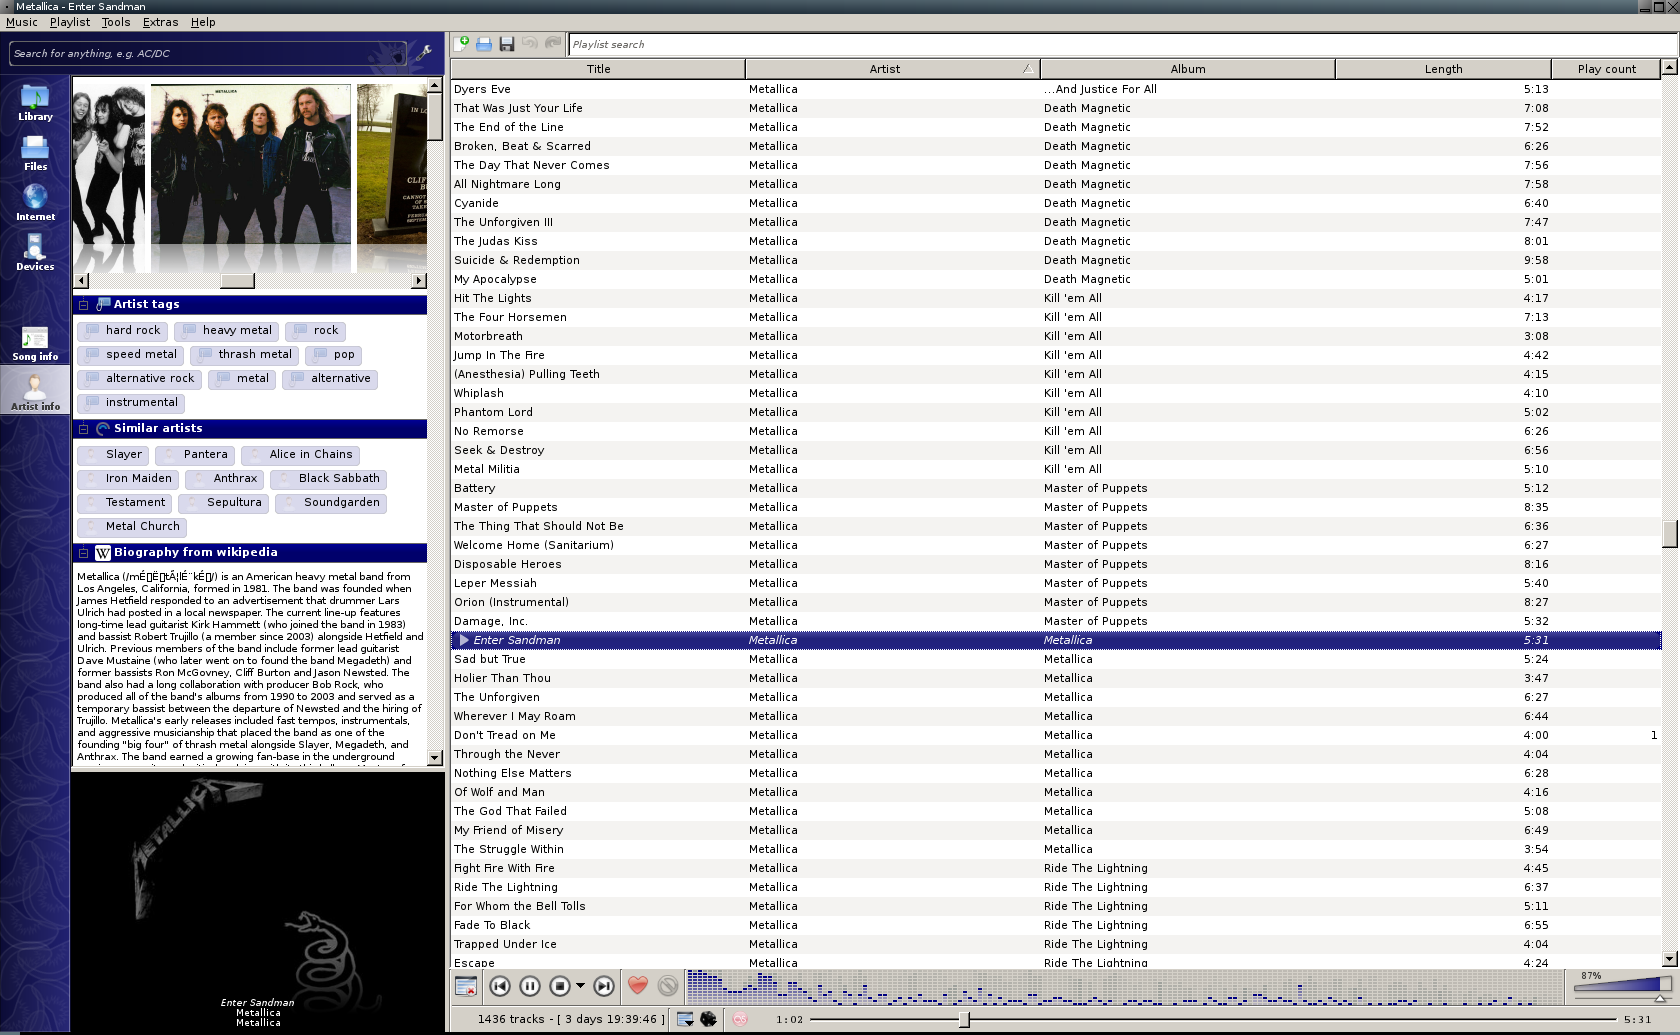Viewport: 1680px width, 1035px height.
Task: Pause the current playback
Action: (530, 986)
